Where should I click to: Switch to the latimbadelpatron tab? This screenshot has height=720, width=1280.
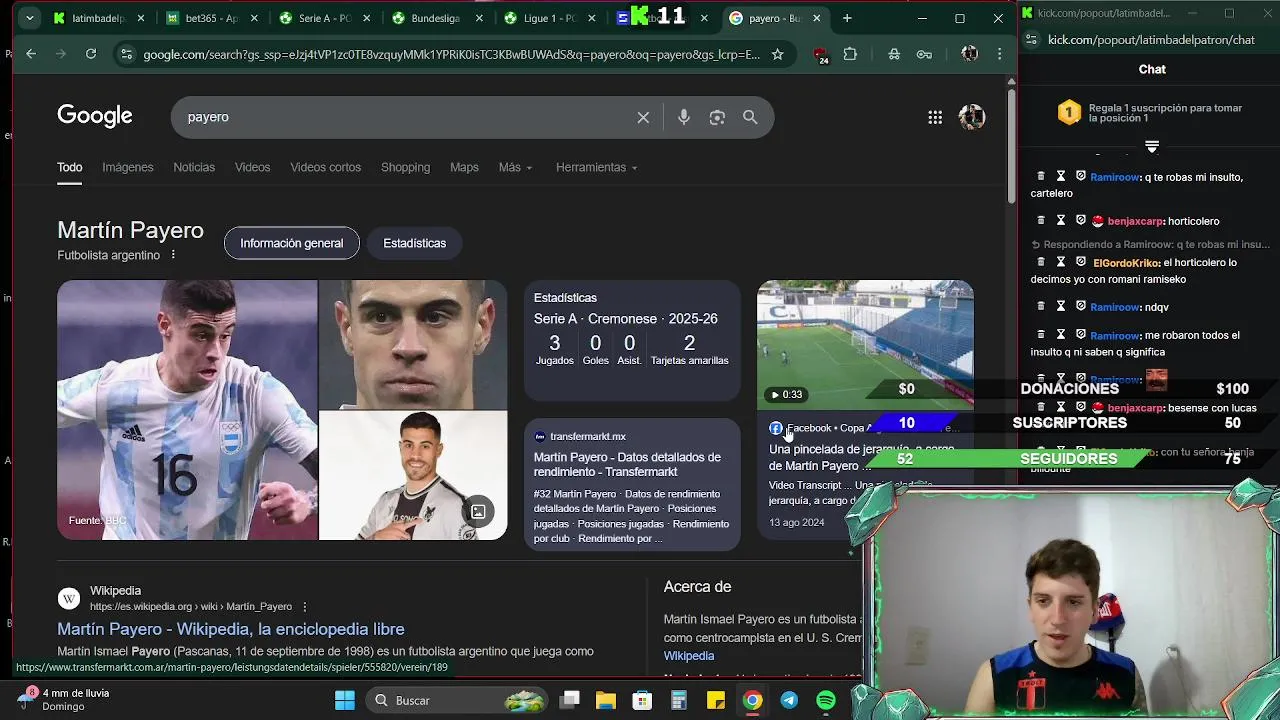click(92, 18)
